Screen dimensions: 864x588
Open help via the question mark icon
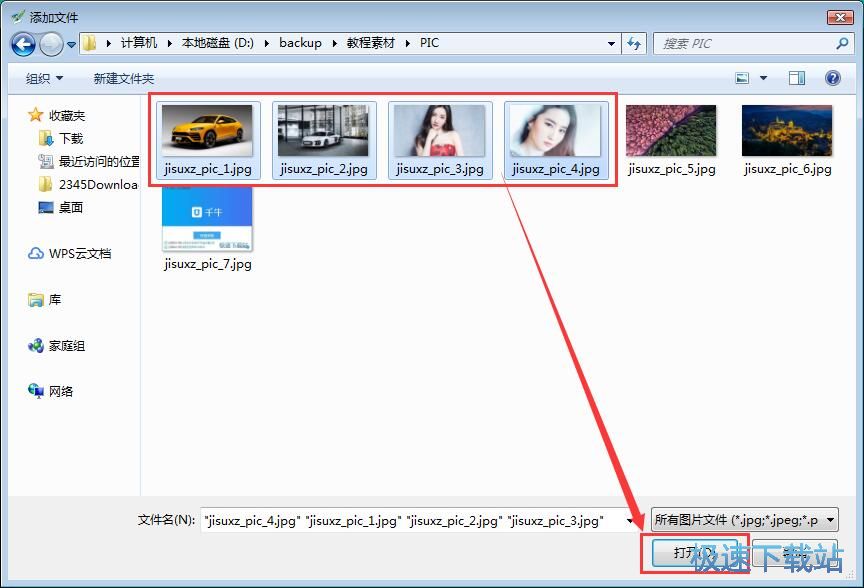833,78
